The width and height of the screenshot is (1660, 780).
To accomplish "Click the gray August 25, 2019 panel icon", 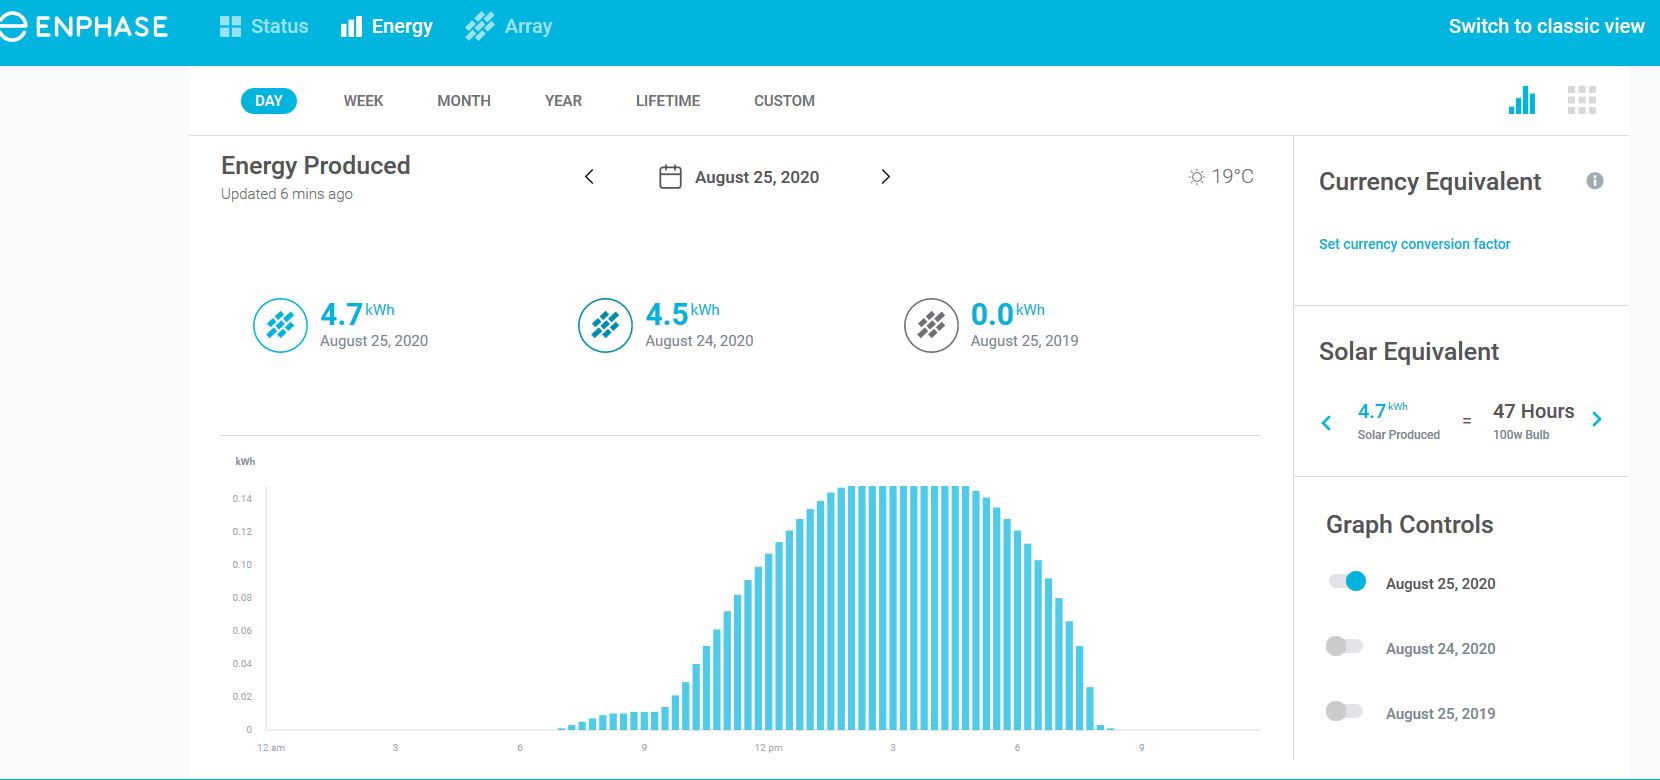I will [x=931, y=326].
